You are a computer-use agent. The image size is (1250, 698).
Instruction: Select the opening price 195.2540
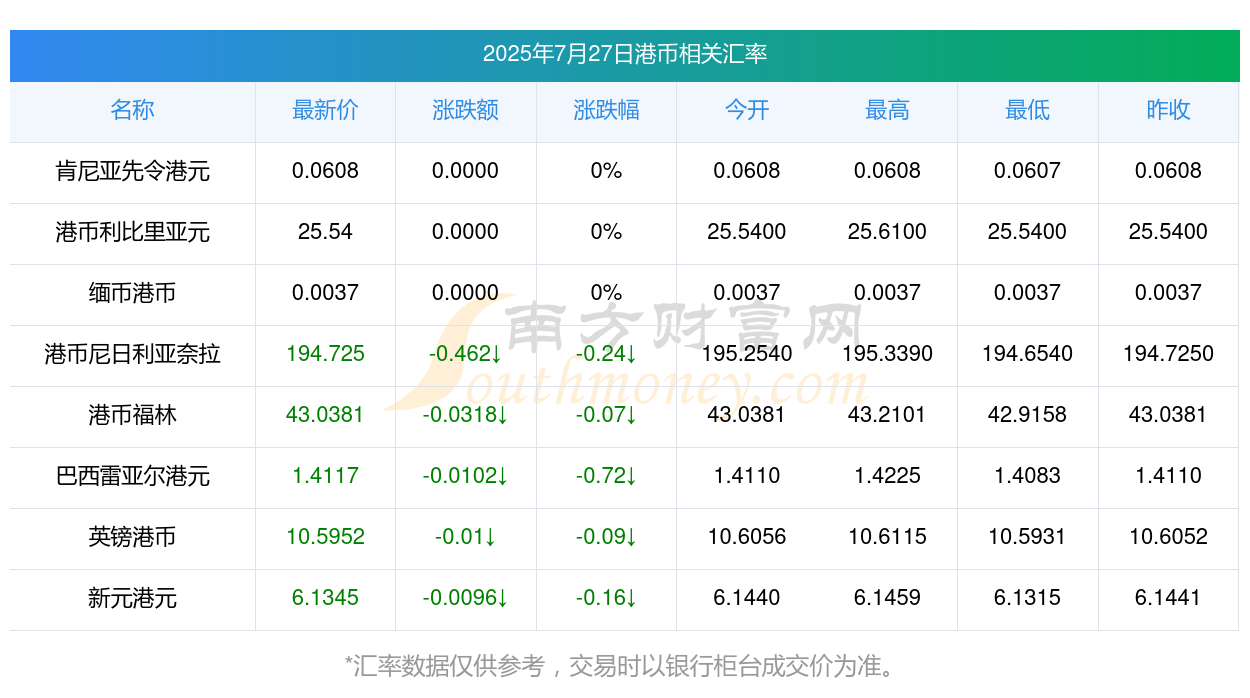pyautogui.click(x=747, y=354)
